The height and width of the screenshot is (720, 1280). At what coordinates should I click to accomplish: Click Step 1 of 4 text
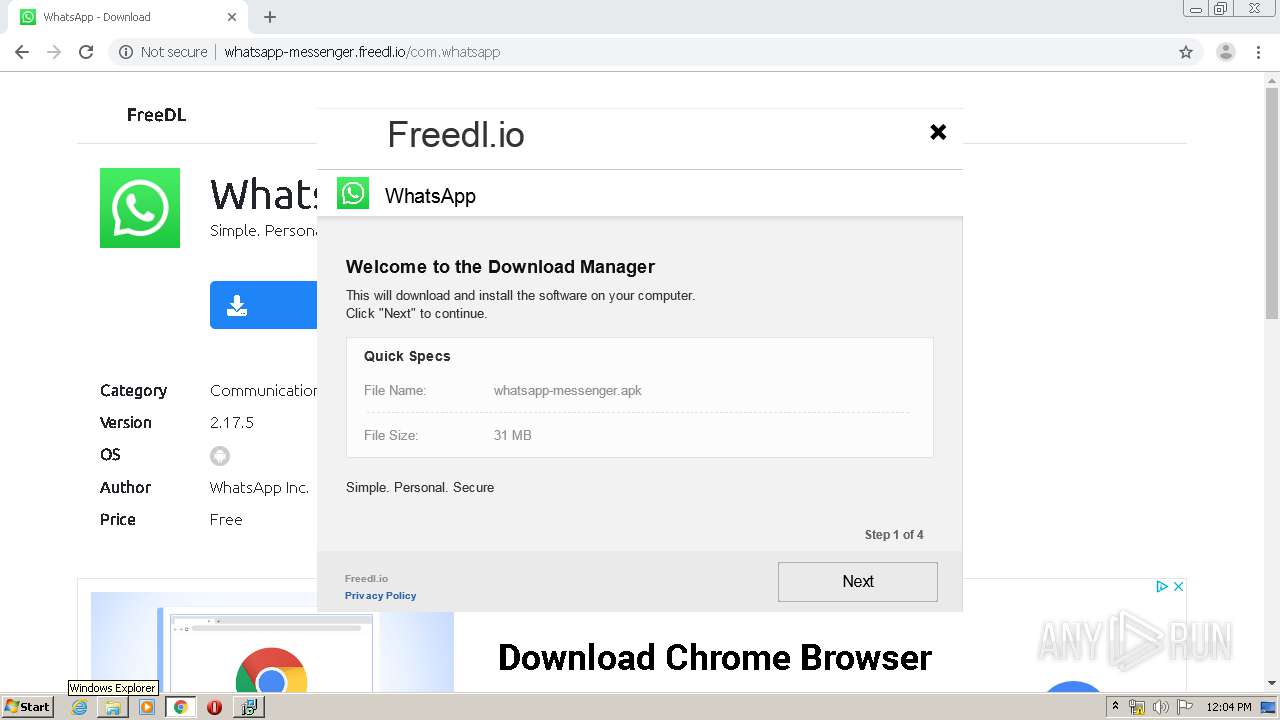click(x=894, y=535)
